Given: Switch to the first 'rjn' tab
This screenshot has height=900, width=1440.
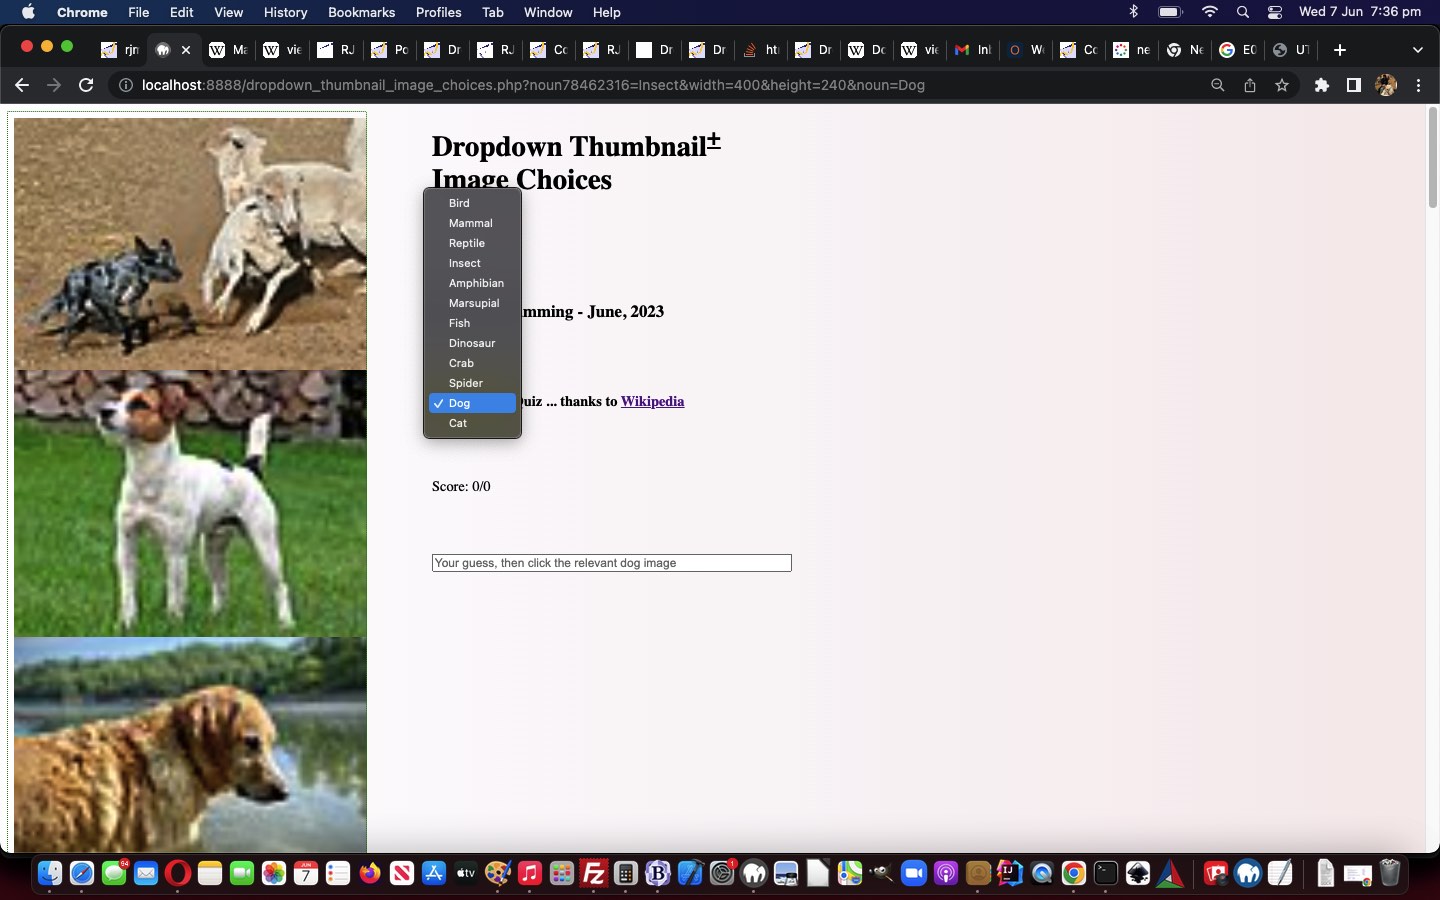Looking at the screenshot, I should tap(120, 50).
